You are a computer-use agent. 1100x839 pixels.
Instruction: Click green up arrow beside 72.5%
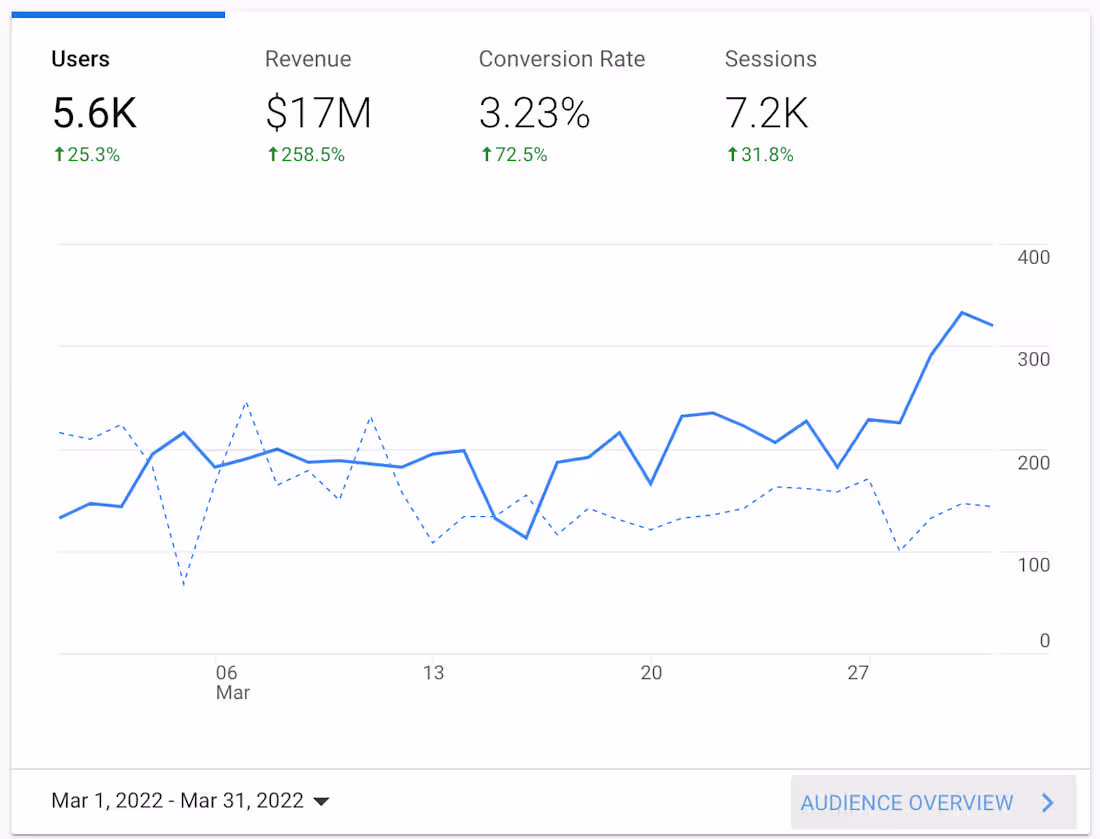tap(486, 154)
